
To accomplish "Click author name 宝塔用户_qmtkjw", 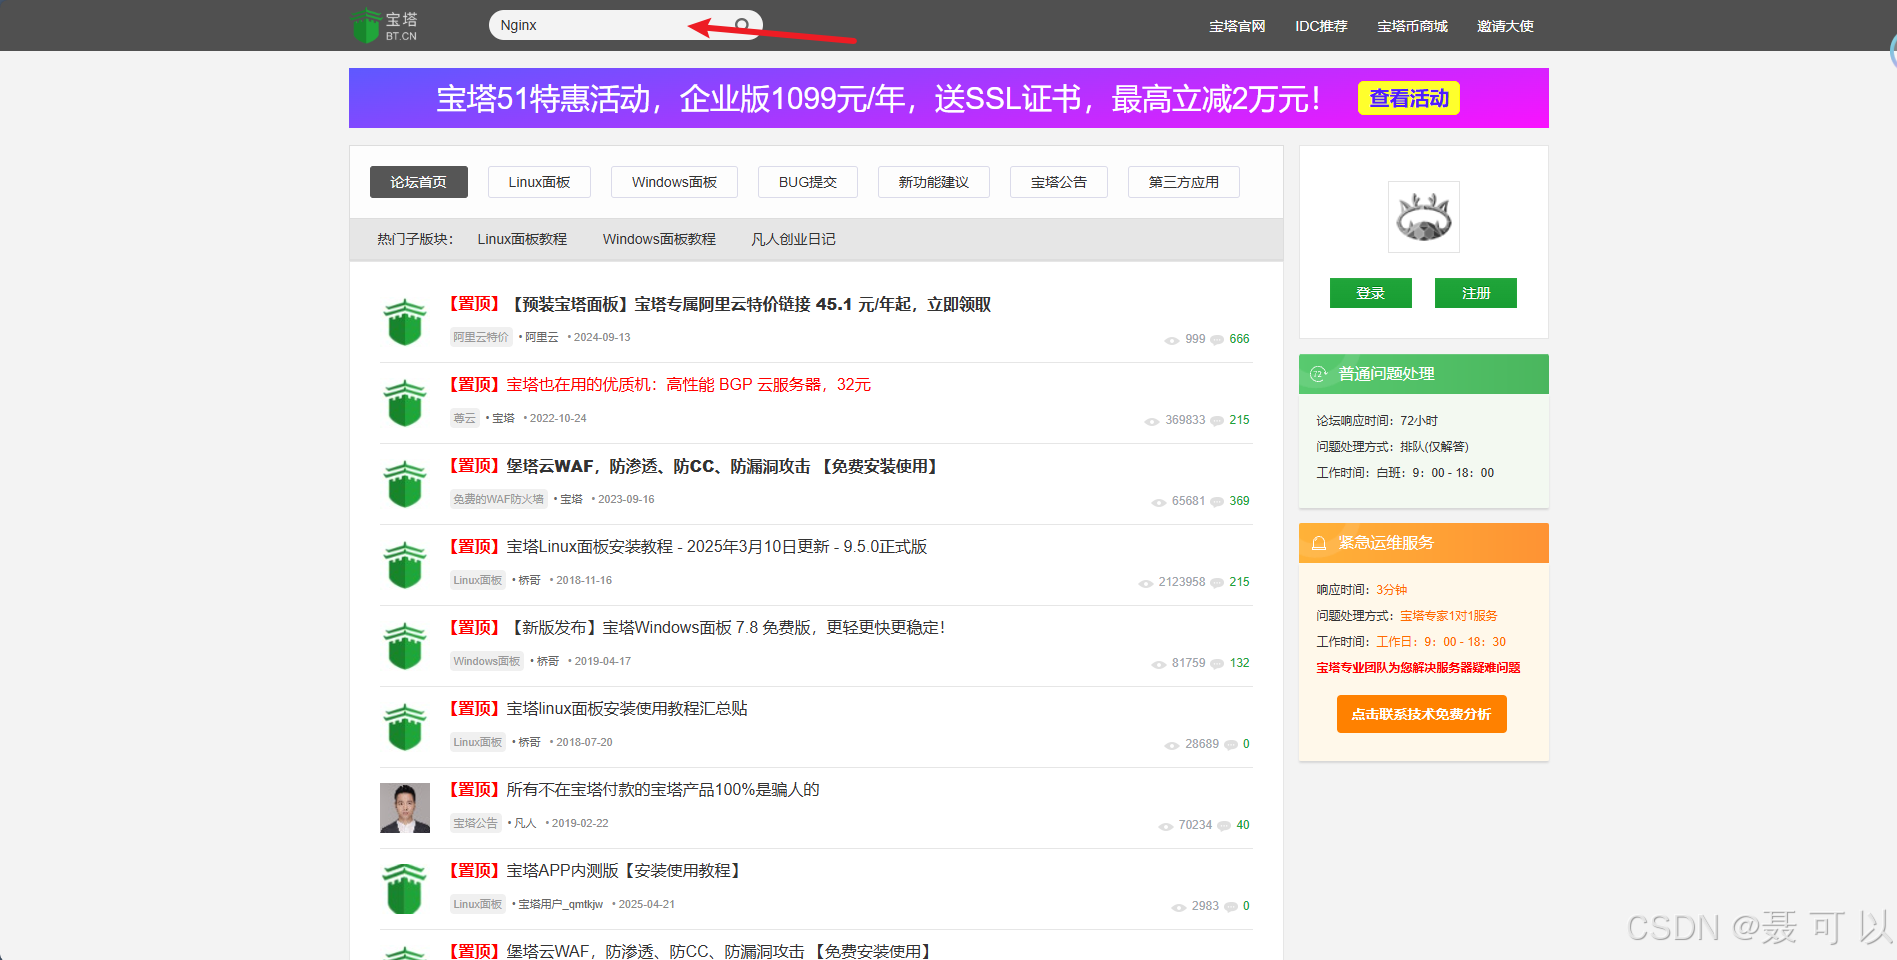I will pos(560,904).
